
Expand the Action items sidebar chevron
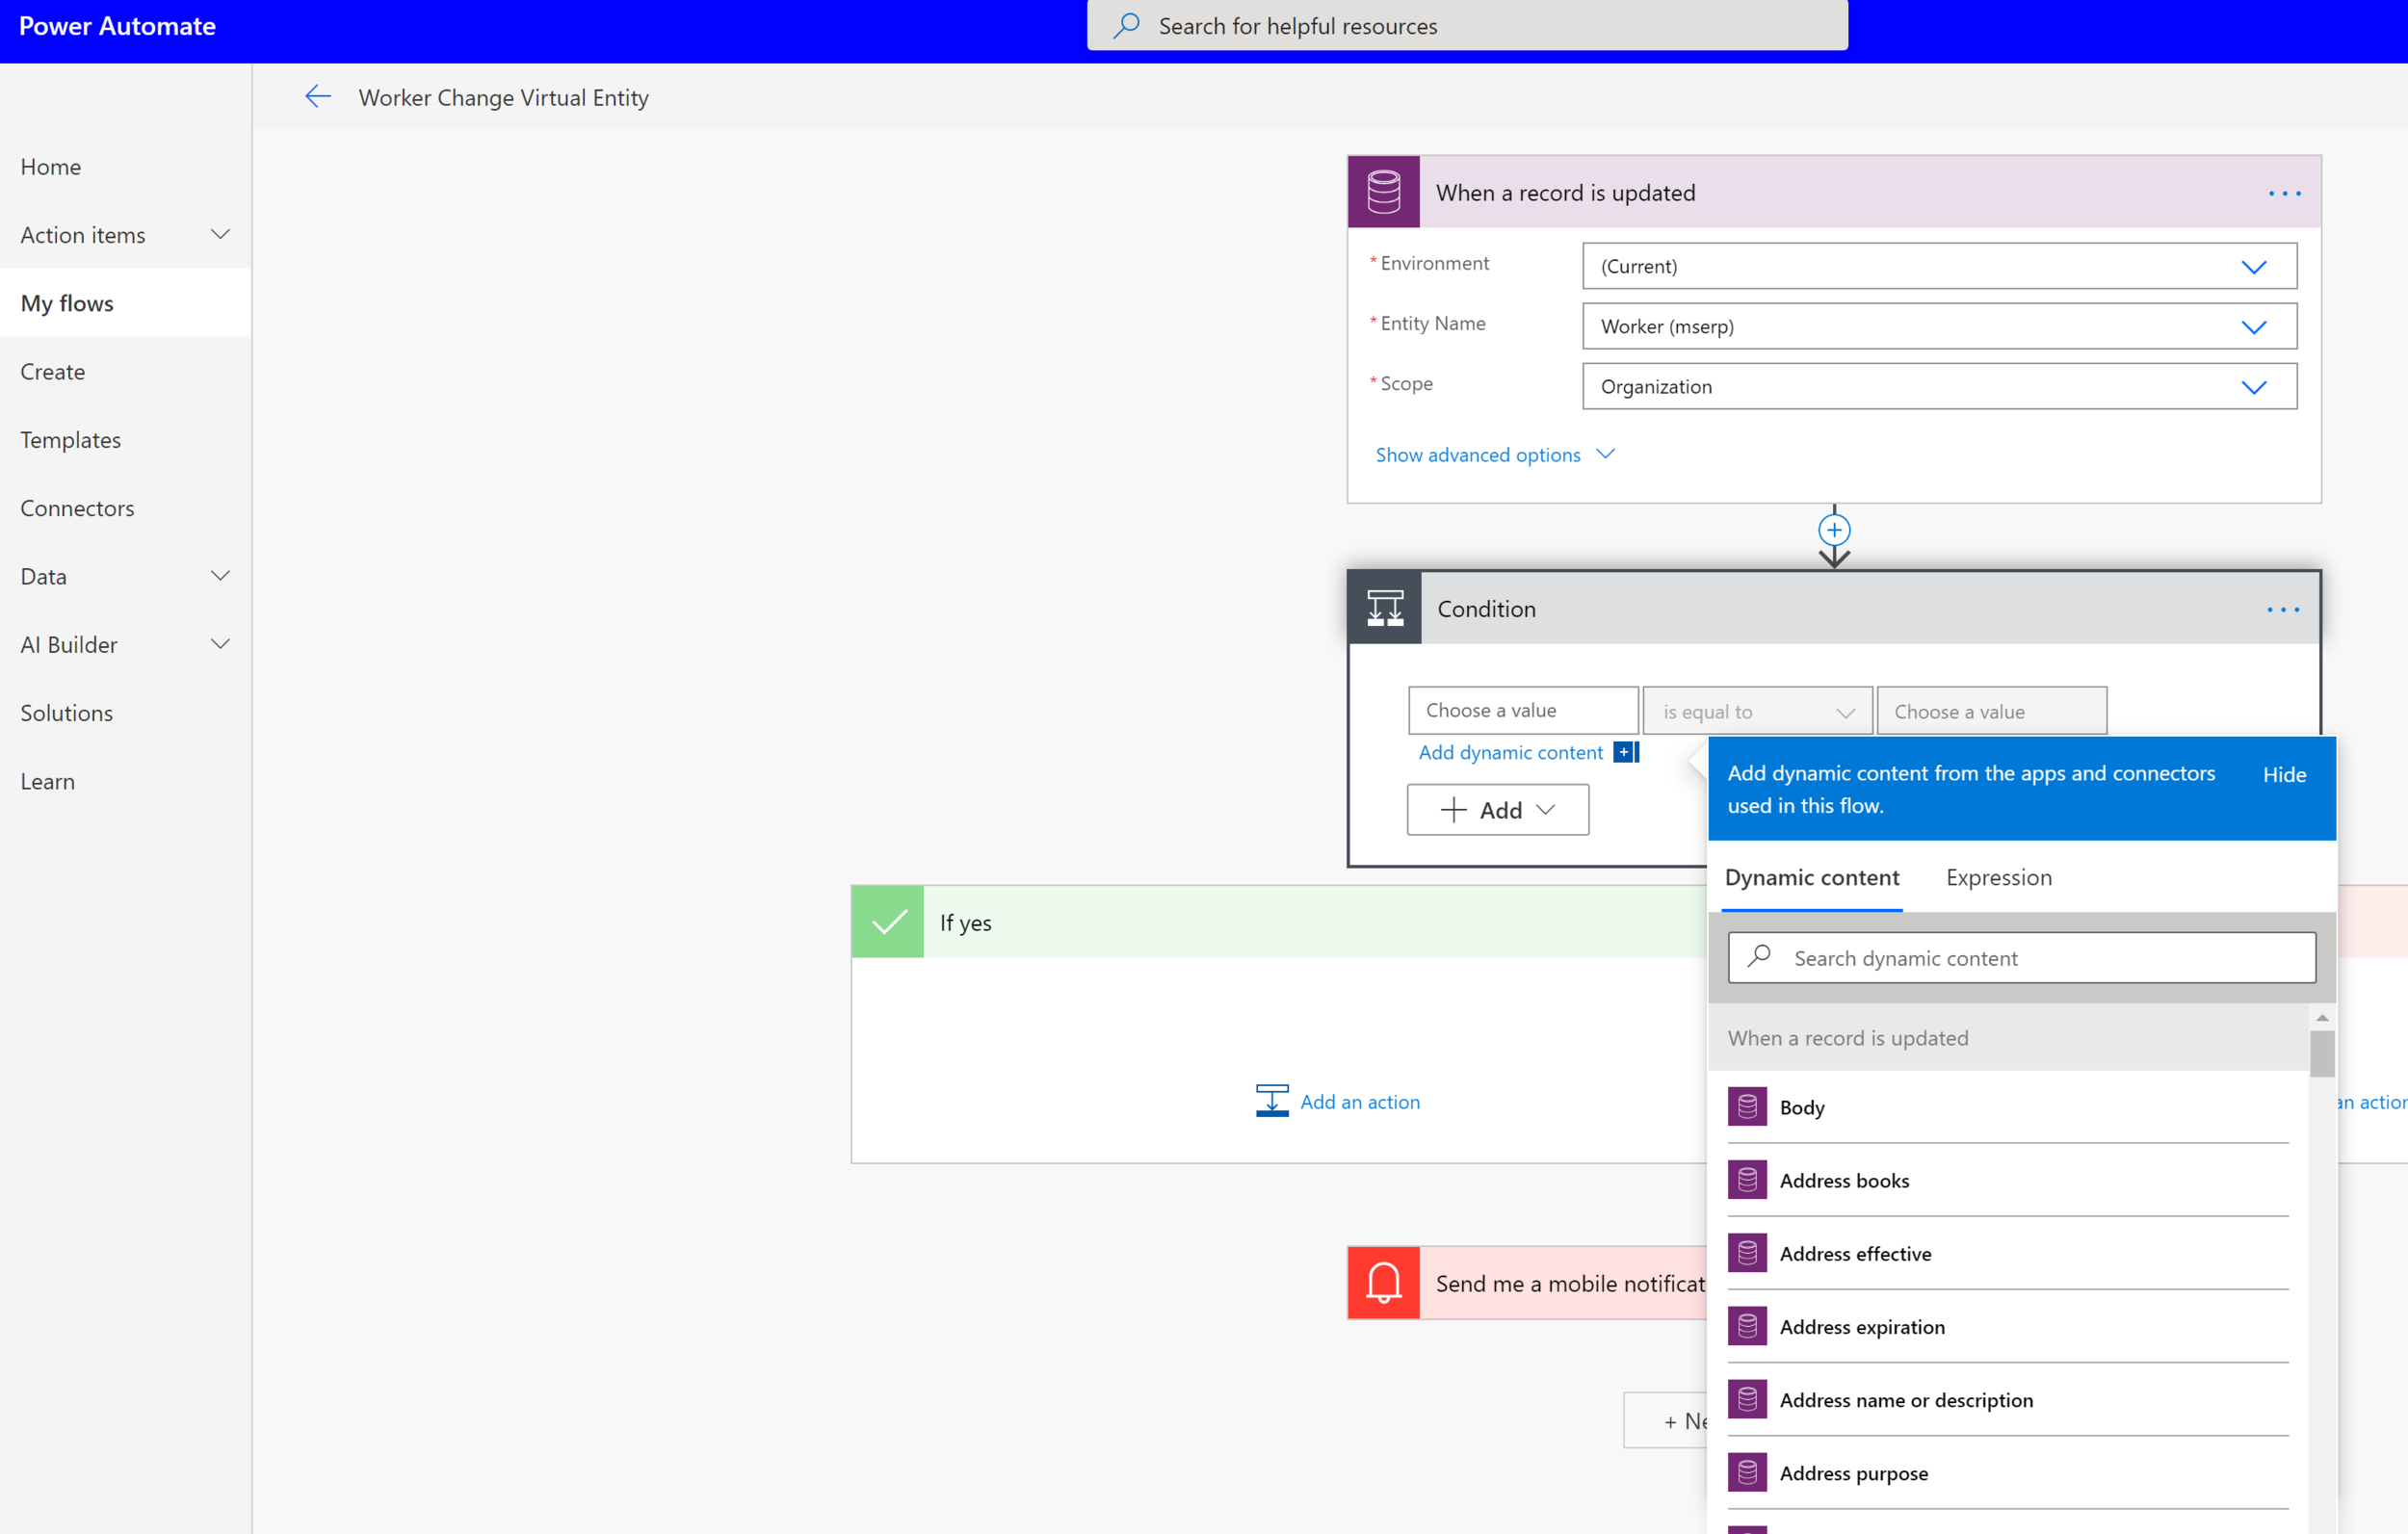(x=220, y=234)
